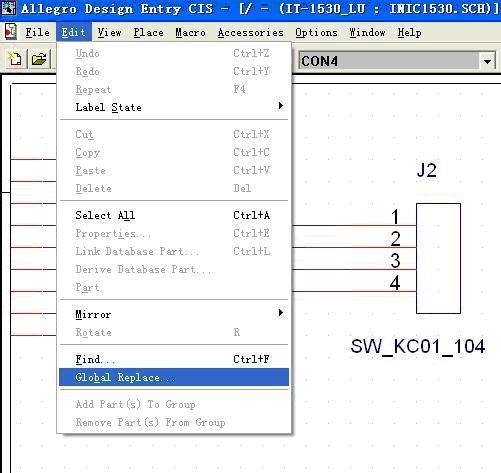
Task: Open the Macro menu
Action: [190, 32]
